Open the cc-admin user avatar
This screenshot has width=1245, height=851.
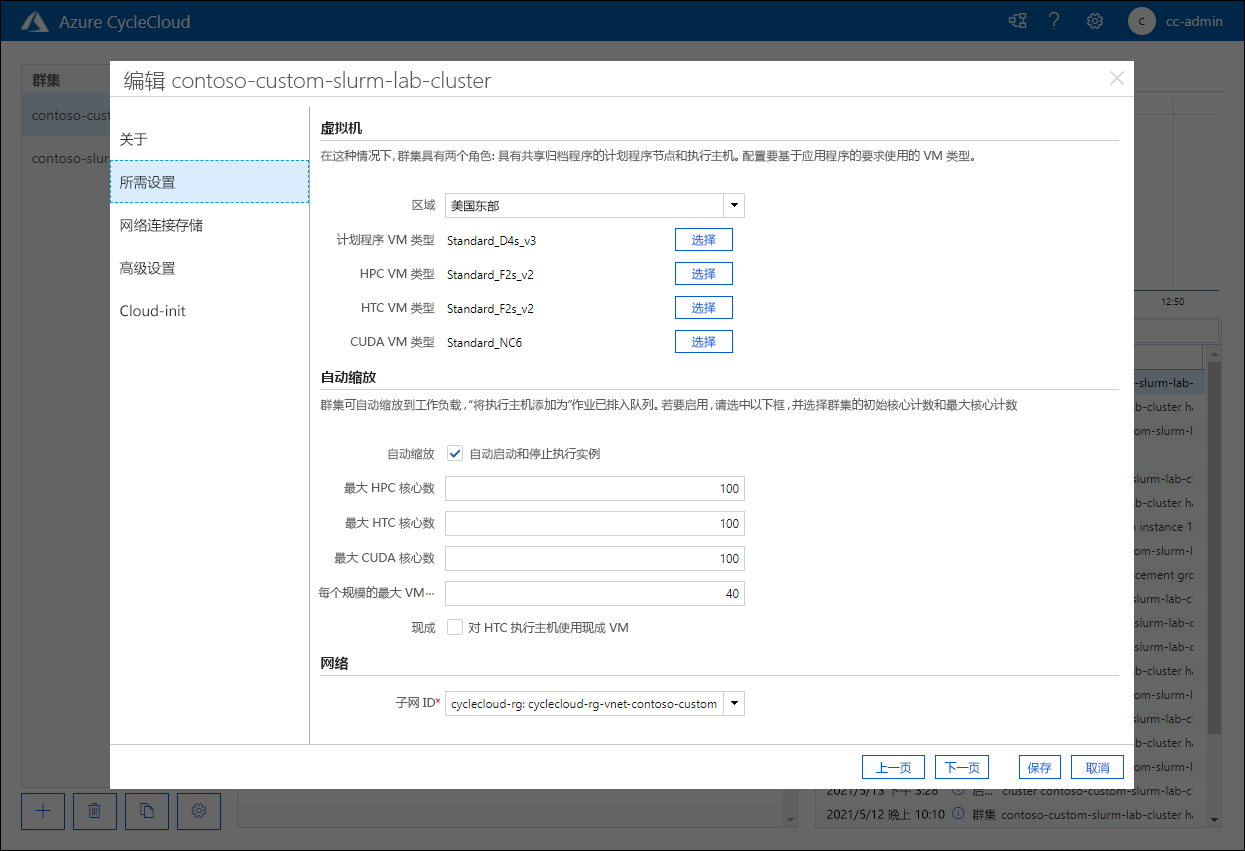(x=1142, y=21)
